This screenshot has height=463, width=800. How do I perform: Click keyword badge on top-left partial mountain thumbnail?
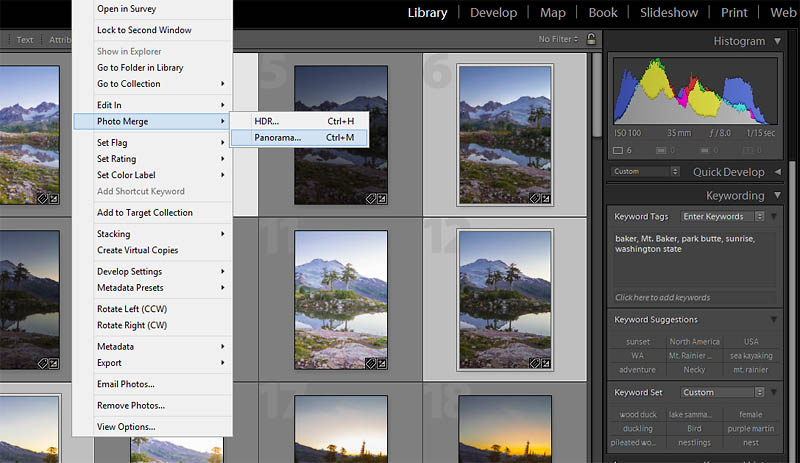tap(43, 199)
